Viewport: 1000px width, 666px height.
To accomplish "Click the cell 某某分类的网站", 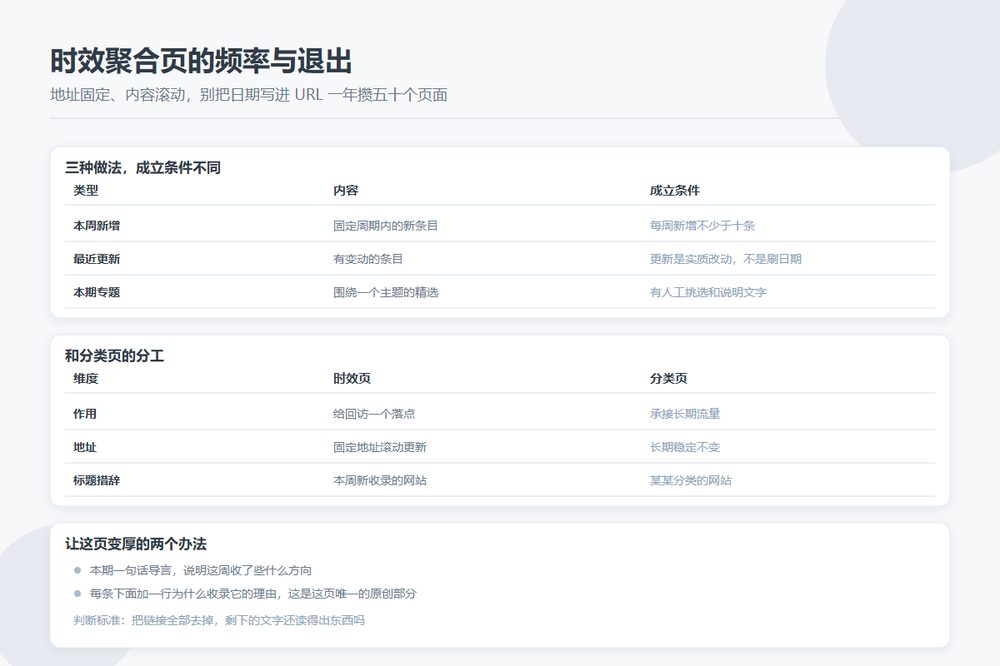I will click(691, 480).
